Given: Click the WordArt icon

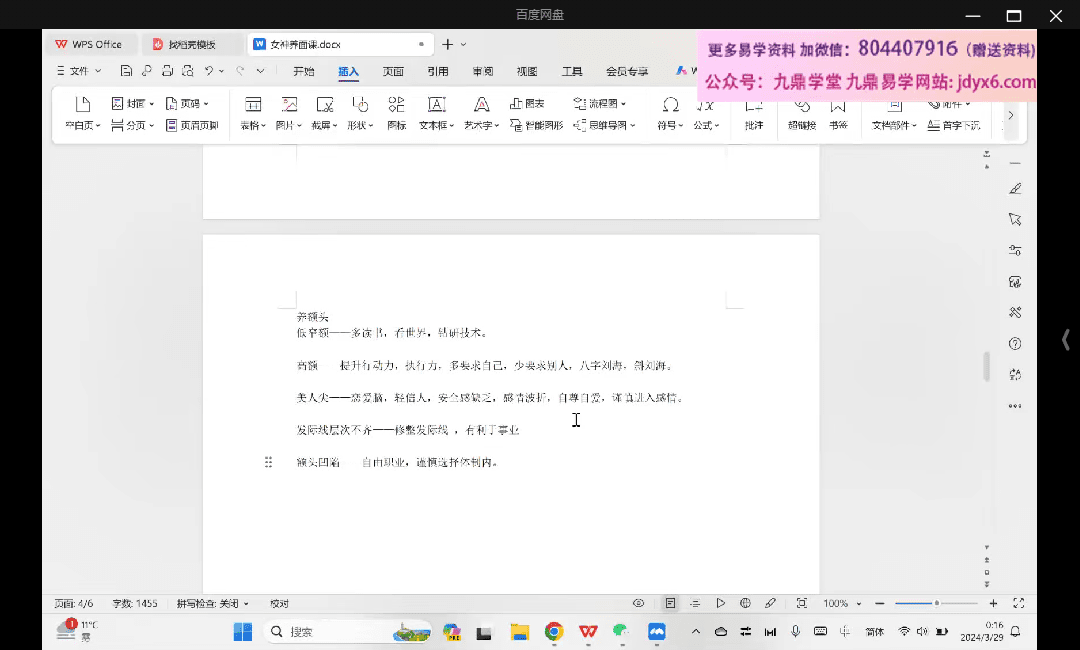Looking at the screenshot, I should (x=481, y=105).
